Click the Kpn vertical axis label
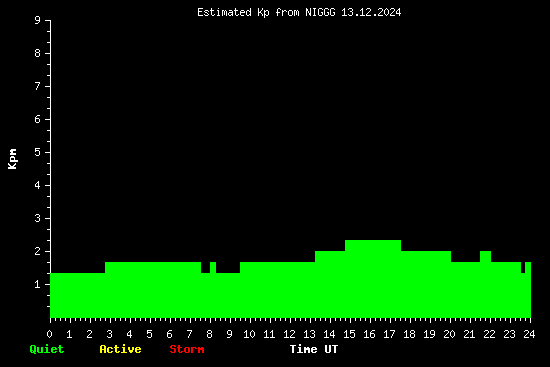The width and height of the screenshot is (550, 367). click(x=12, y=159)
